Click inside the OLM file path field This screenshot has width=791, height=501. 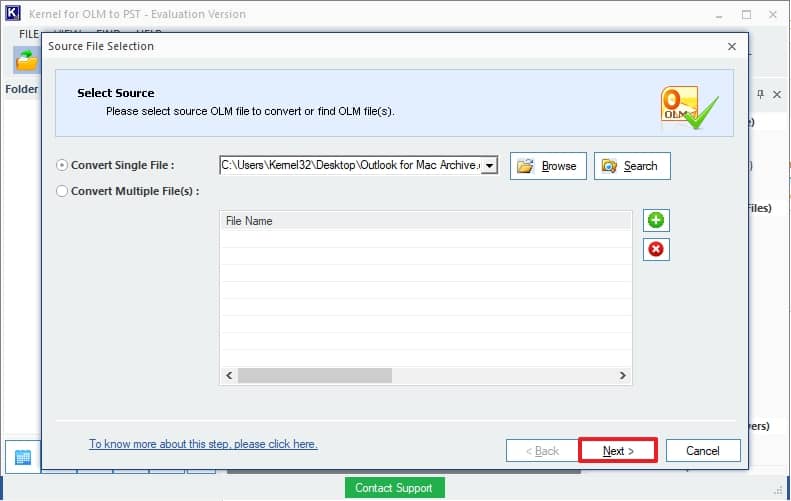coord(351,165)
